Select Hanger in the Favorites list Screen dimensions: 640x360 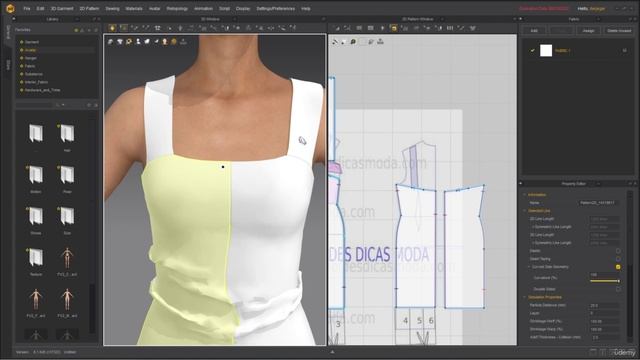[31, 58]
